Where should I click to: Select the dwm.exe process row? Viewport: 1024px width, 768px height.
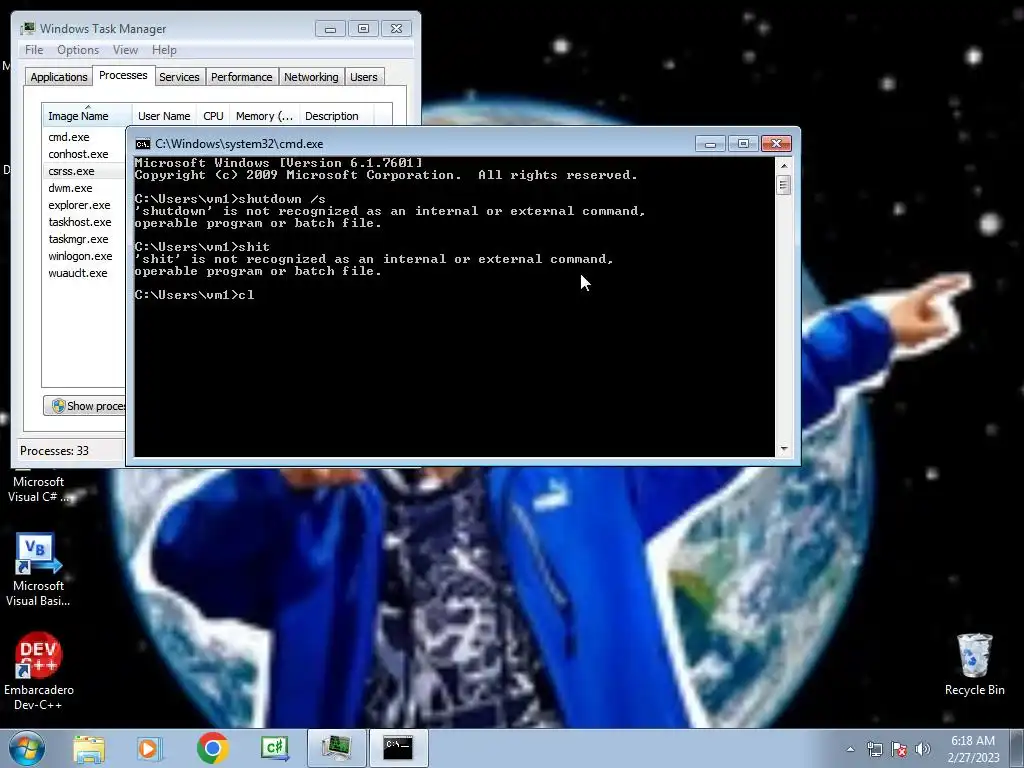pyautogui.click(x=84, y=188)
